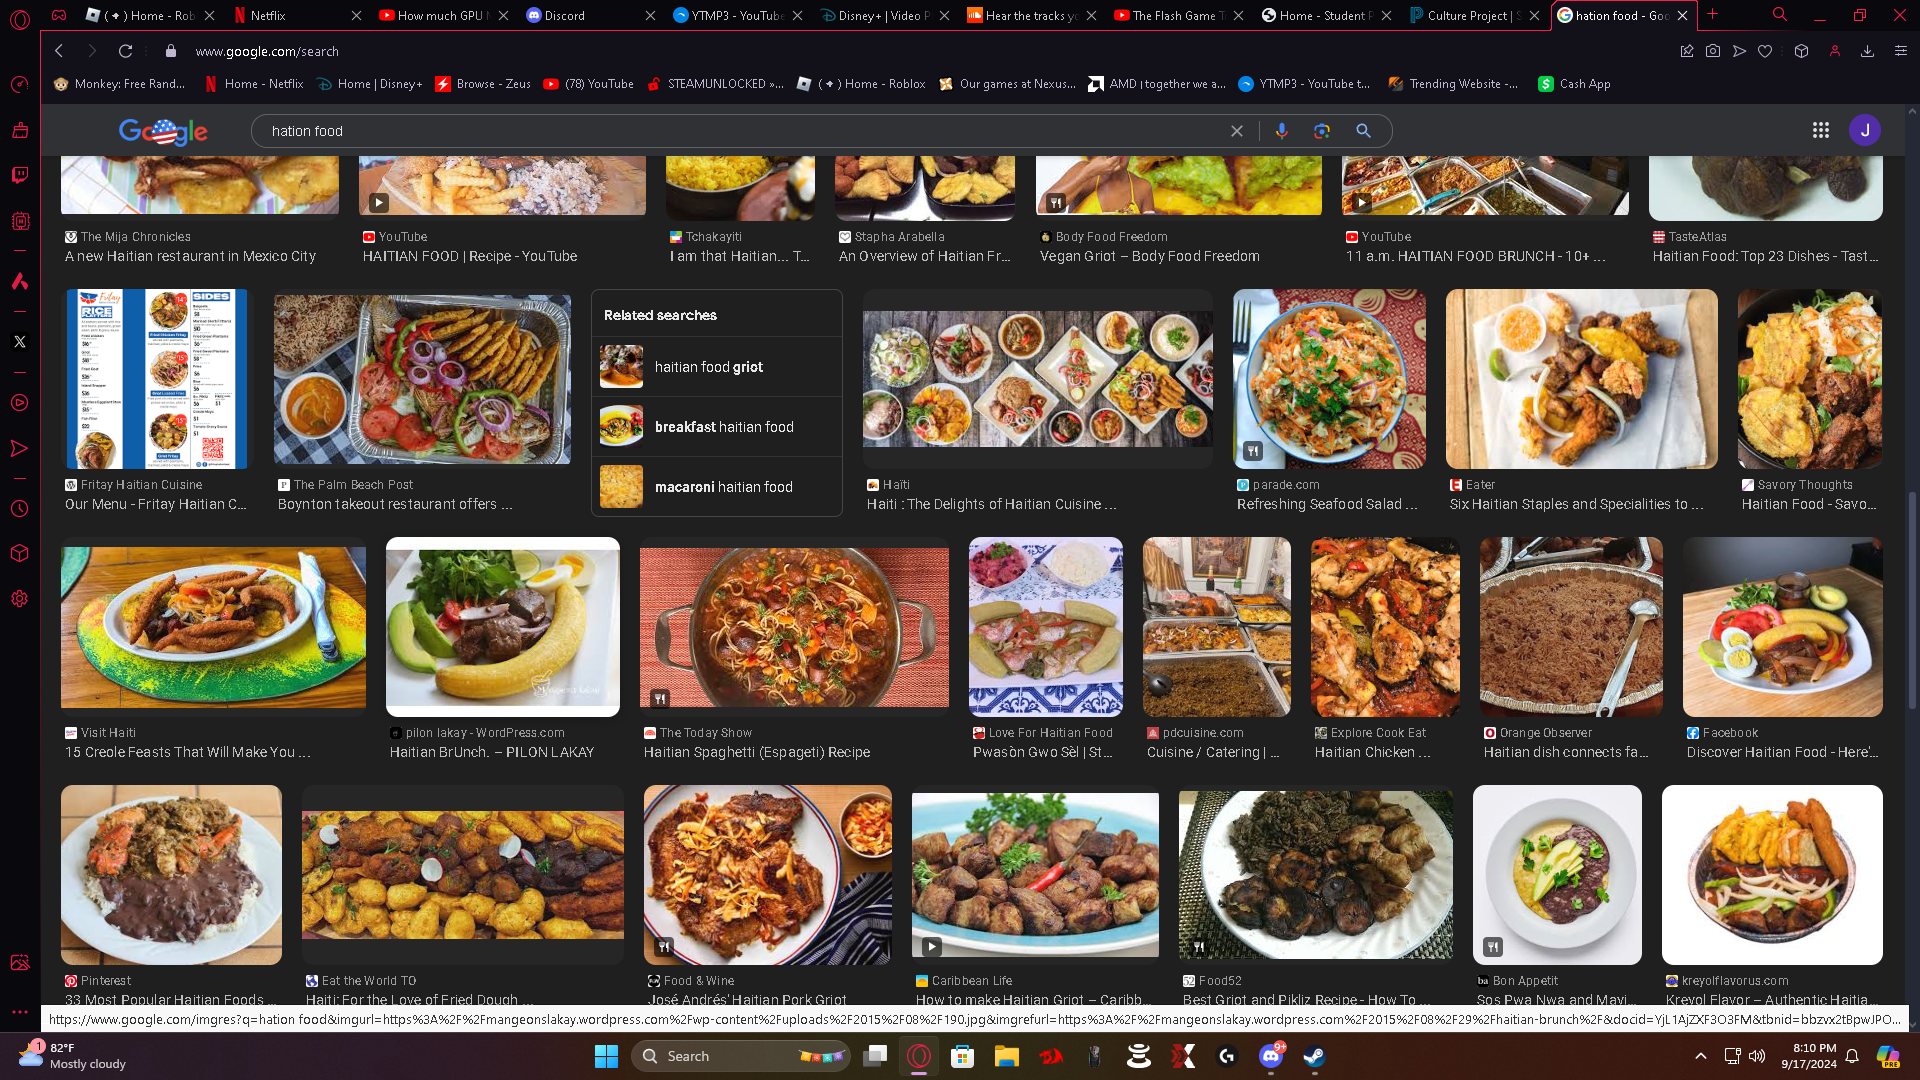This screenshot has width=1920, height=1080.
Task: Open Opera easy setup menu
Action: click(x=1901, y=51)
